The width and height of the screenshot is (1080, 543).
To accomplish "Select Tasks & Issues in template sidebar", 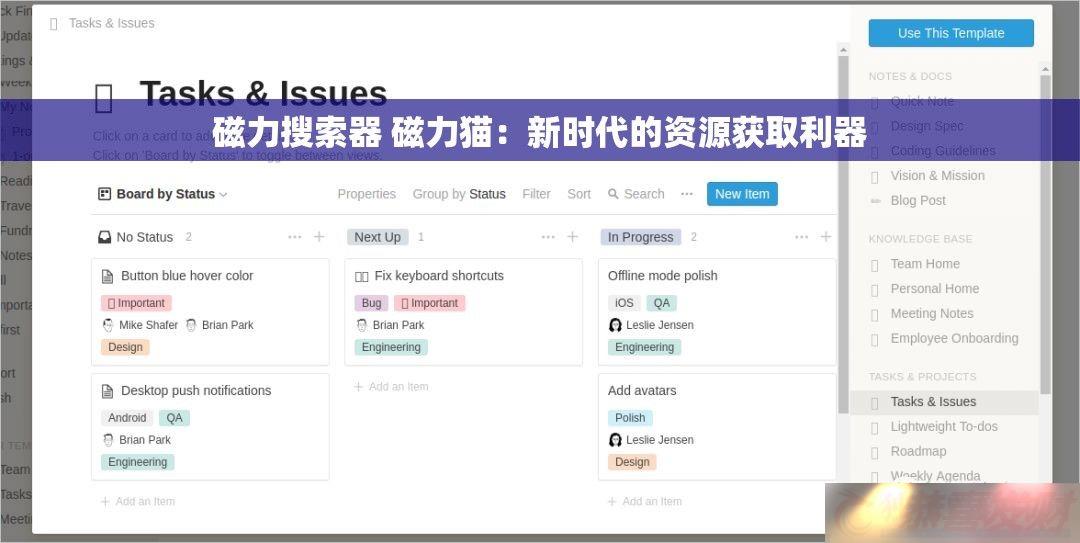I will coord(944,402).
